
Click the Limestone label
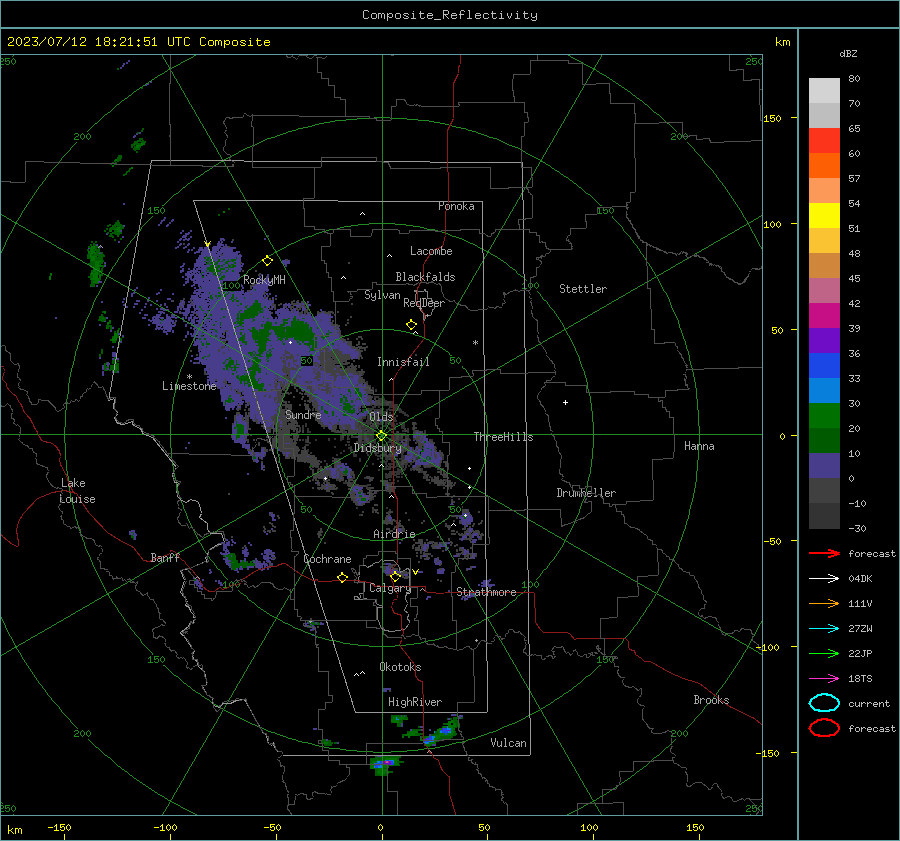[x=189, y=386]
